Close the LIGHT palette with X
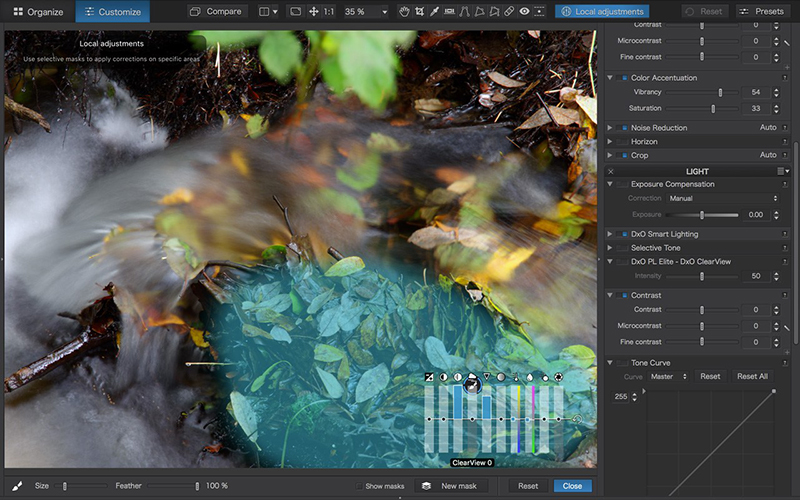 point(611,171)
